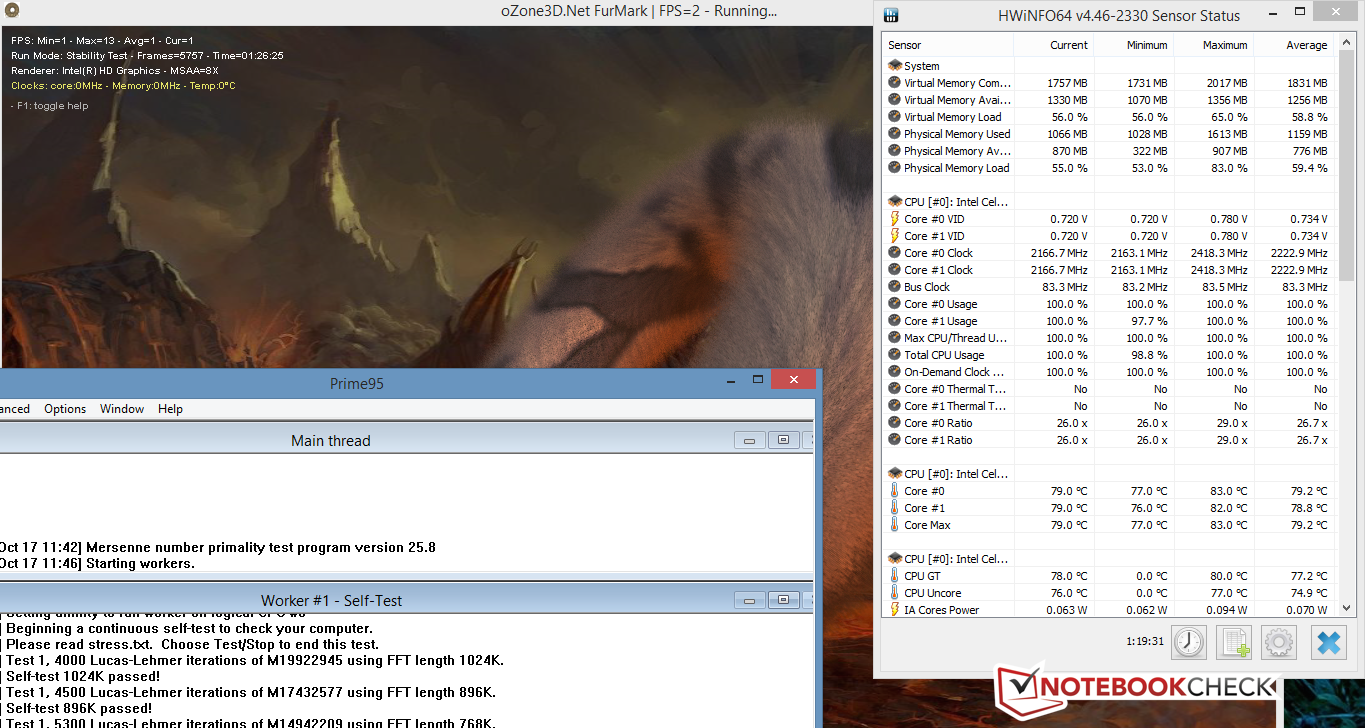1365x728 pixels.
Task: Click the 'Starting workers.' log line
Action: coord(140,563)
